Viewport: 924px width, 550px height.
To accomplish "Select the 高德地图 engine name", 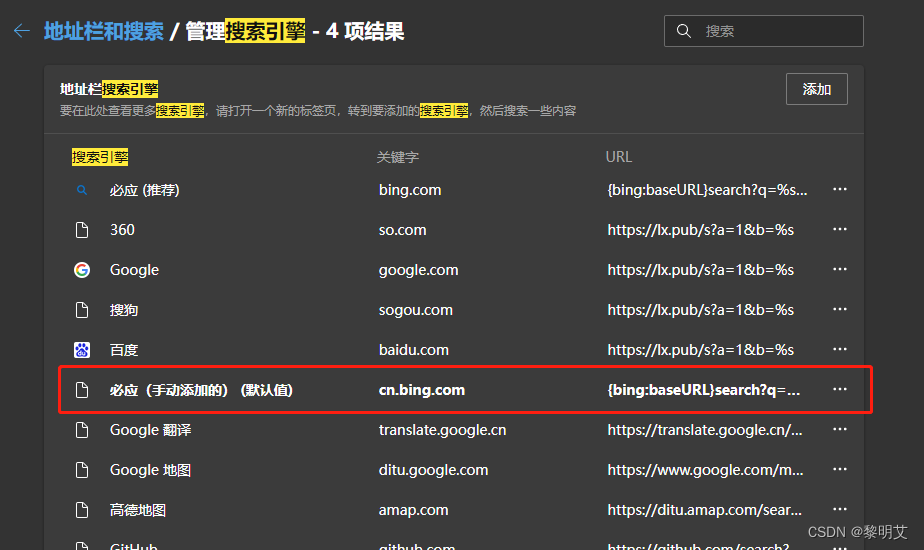I will click(138, 511).
